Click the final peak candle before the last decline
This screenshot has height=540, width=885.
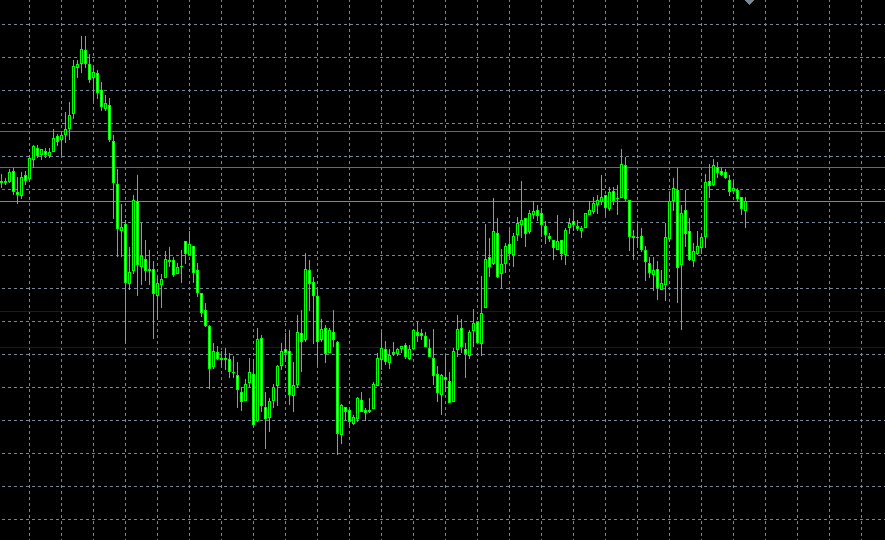(x=714, y=170)
